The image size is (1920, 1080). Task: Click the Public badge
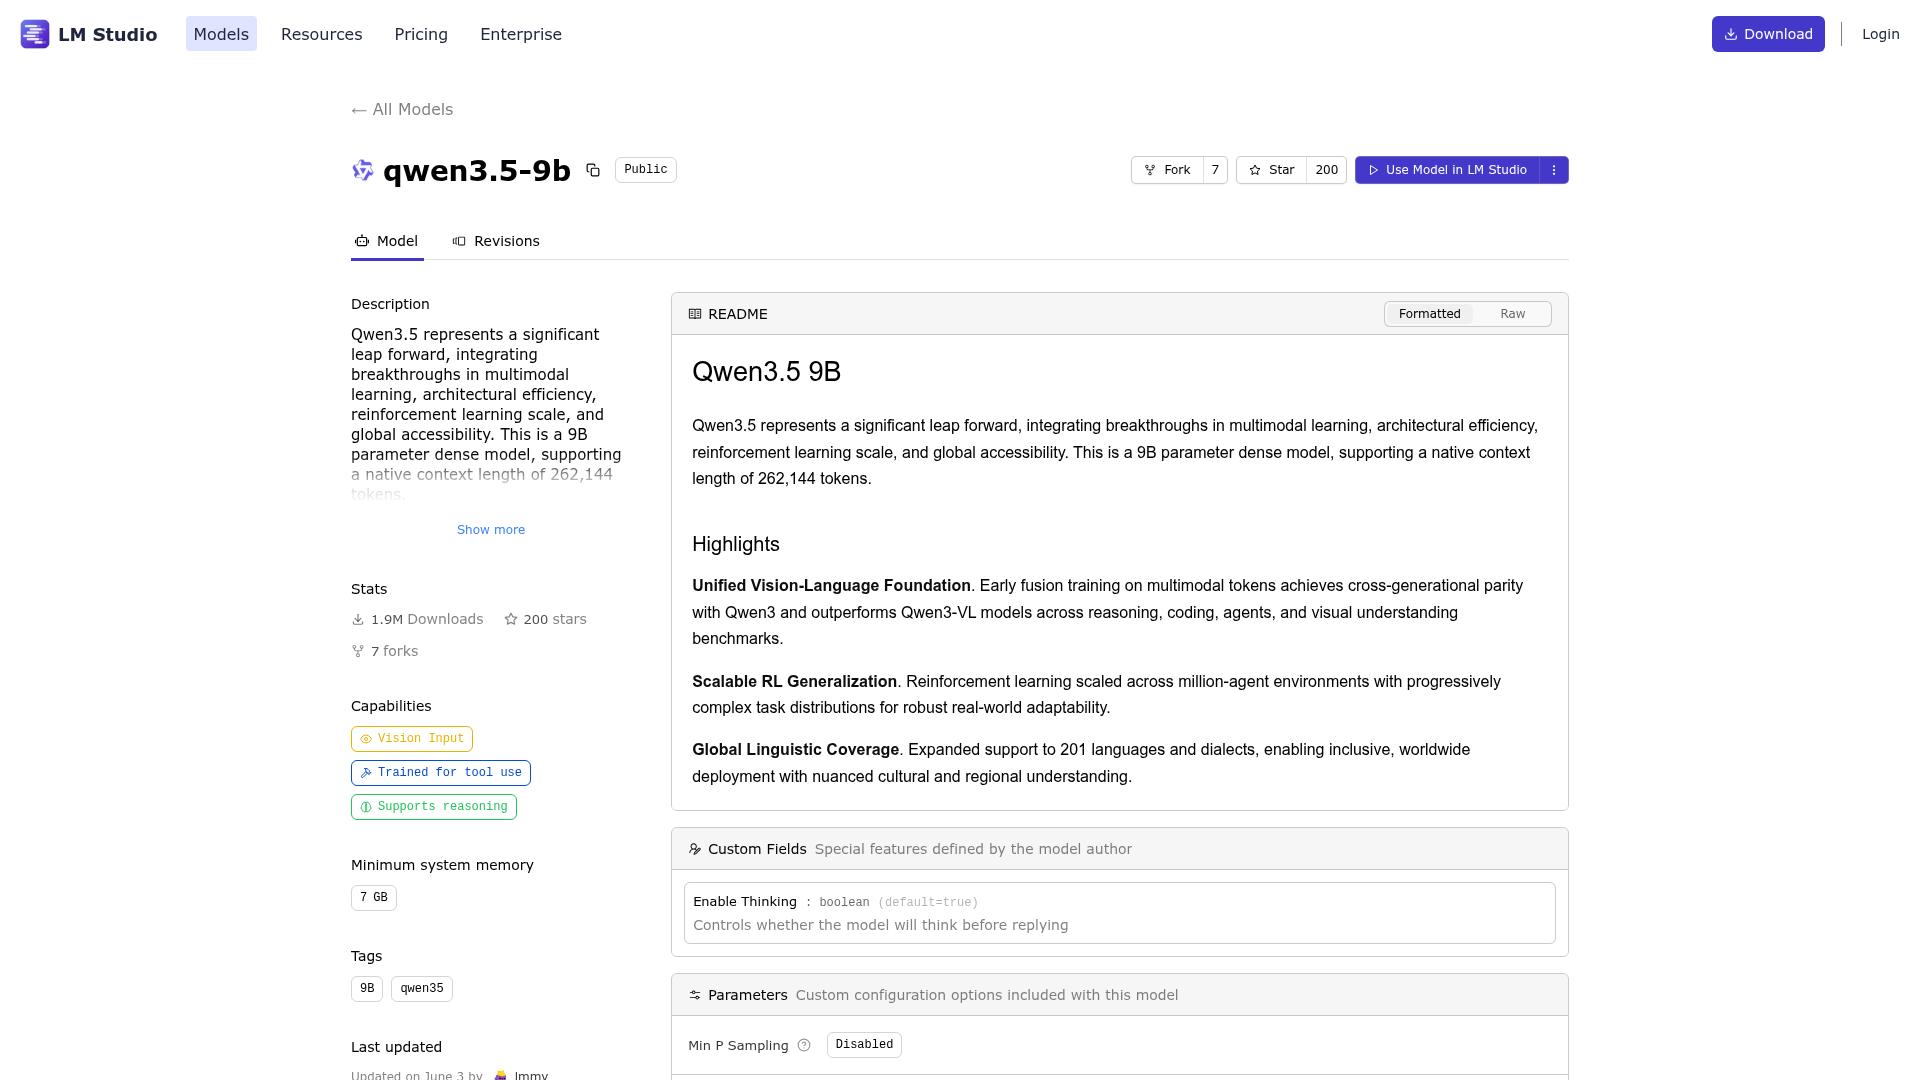pos(646,170)
